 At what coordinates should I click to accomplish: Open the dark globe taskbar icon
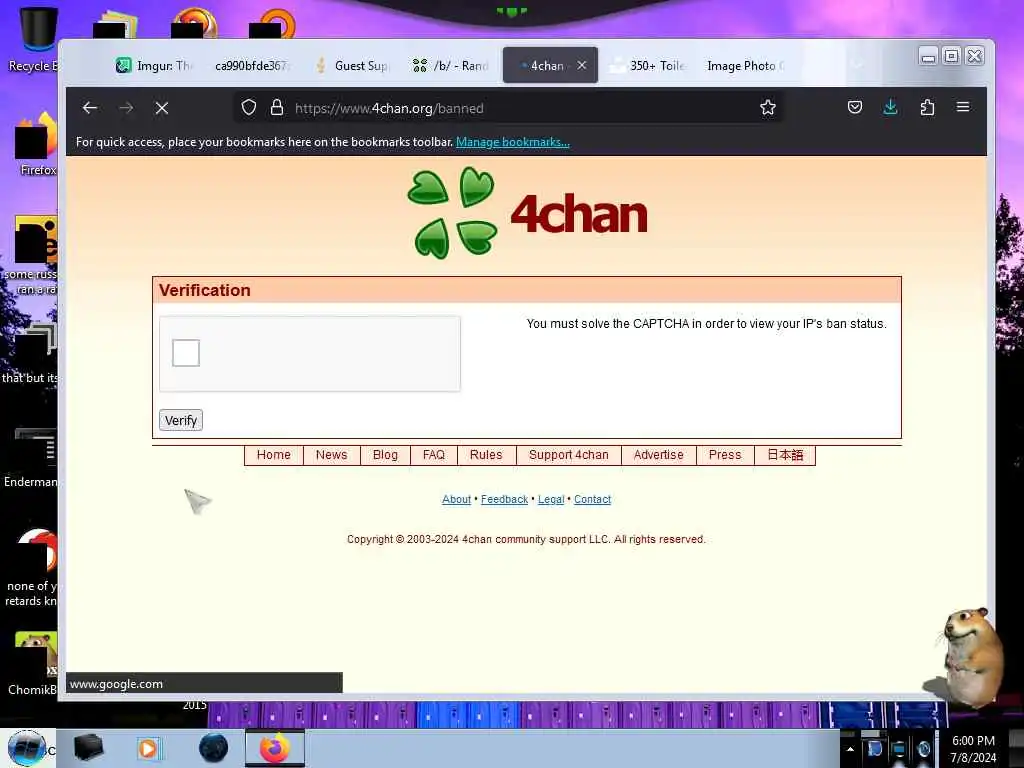click(x=214, y=748)
